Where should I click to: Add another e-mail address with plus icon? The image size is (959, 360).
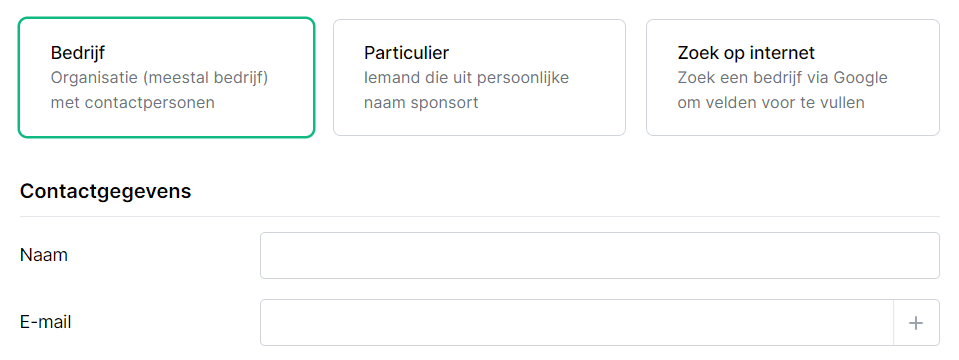[x=916, y=323]
